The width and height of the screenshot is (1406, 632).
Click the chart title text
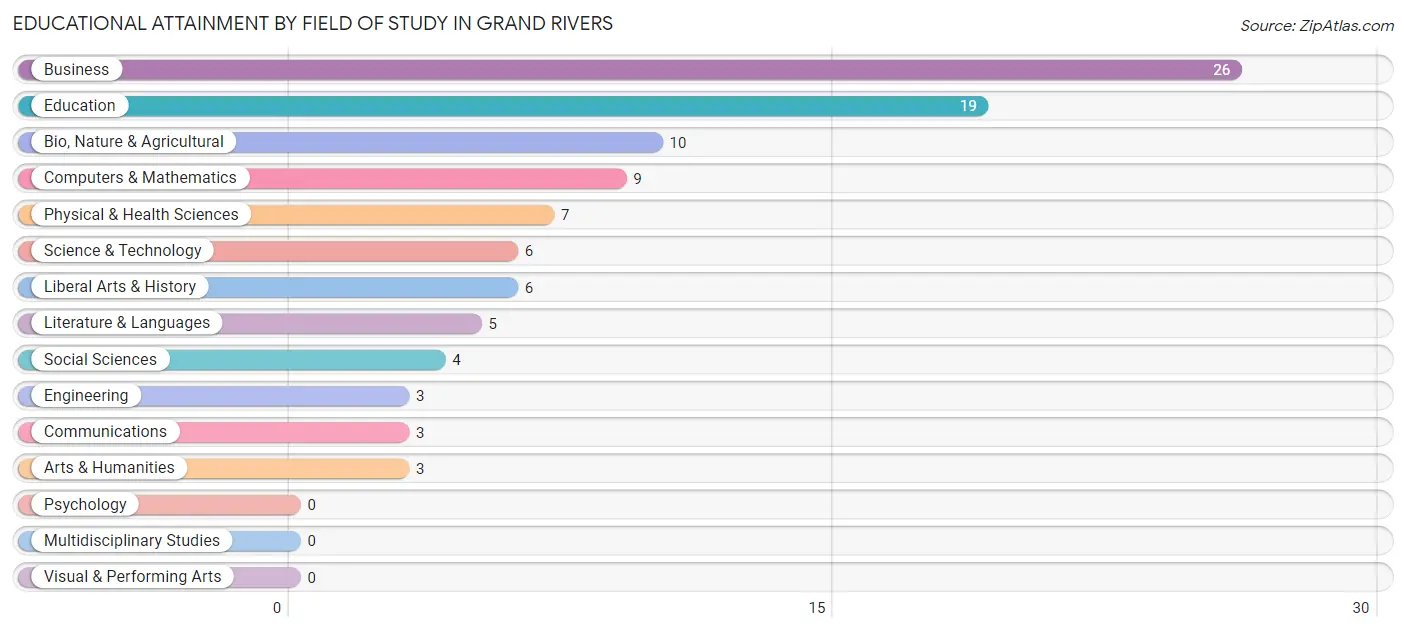tap(313, 23)
